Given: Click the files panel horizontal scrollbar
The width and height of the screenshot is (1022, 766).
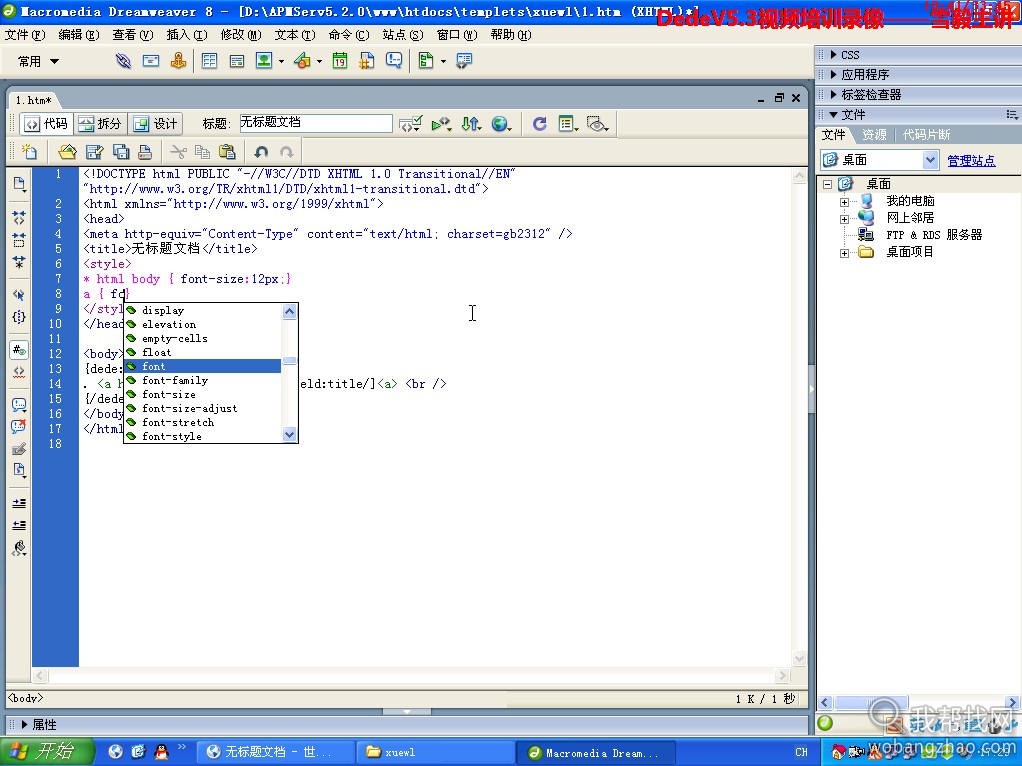Looking at the screenshot, I should point(918,703).
